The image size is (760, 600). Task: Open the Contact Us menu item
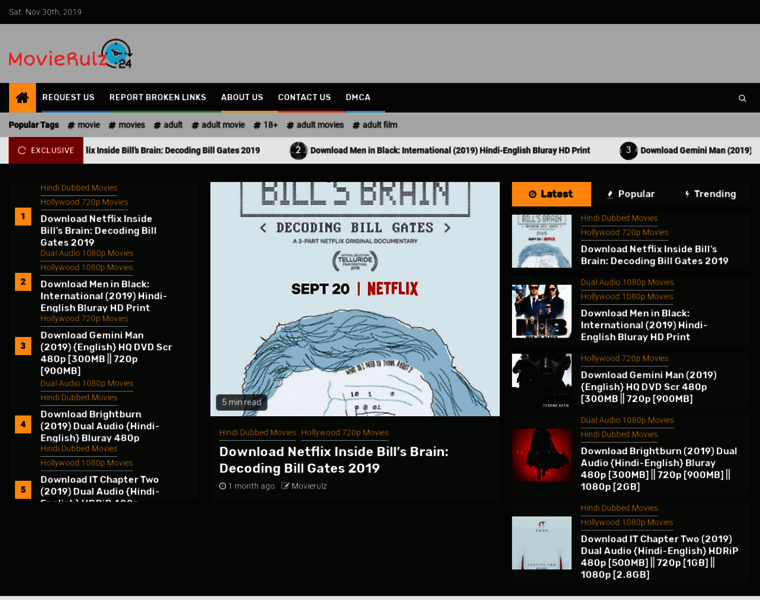304,97
